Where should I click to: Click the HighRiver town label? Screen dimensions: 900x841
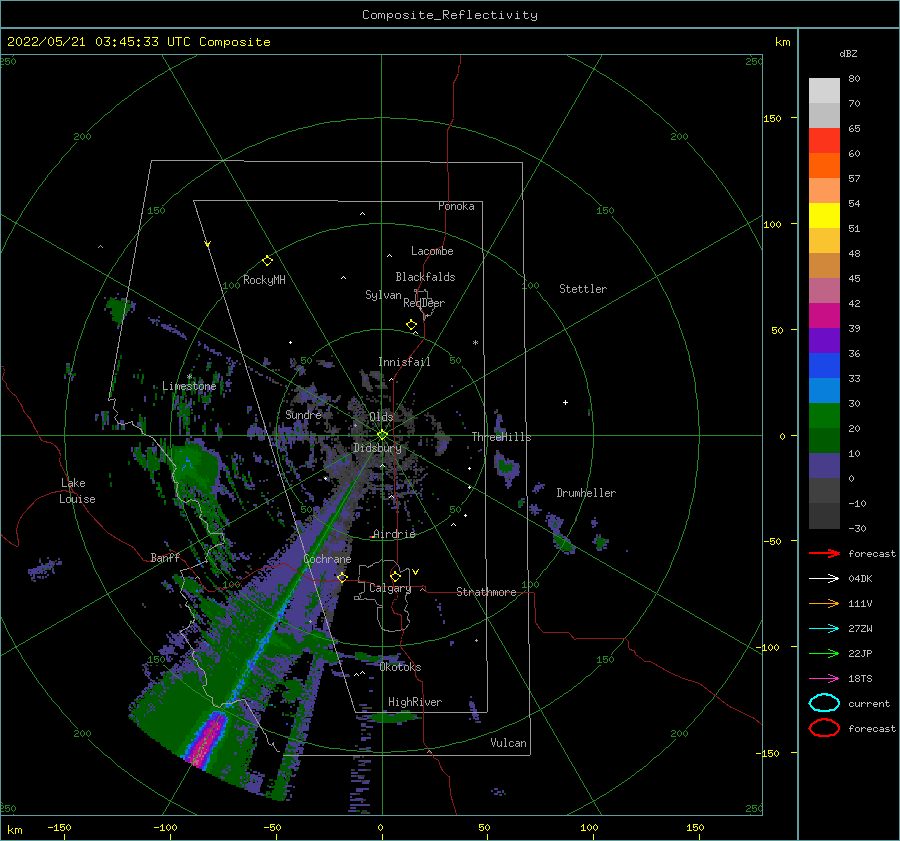click(415, 702)
